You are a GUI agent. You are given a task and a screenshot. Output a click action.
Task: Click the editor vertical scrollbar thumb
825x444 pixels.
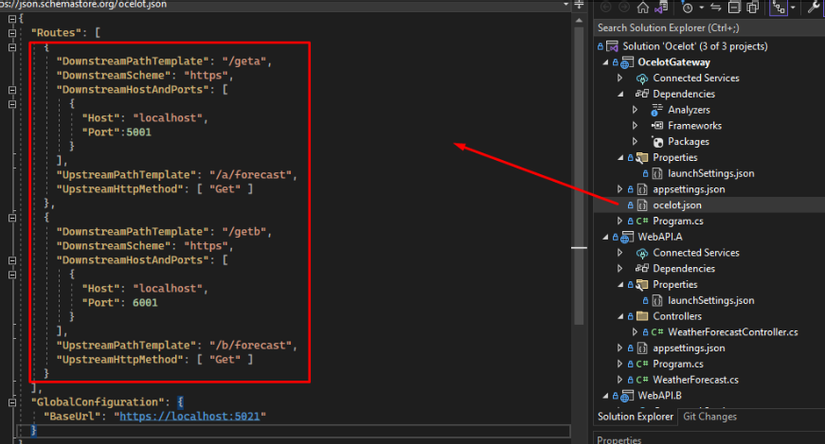click(x=579, y=176)
